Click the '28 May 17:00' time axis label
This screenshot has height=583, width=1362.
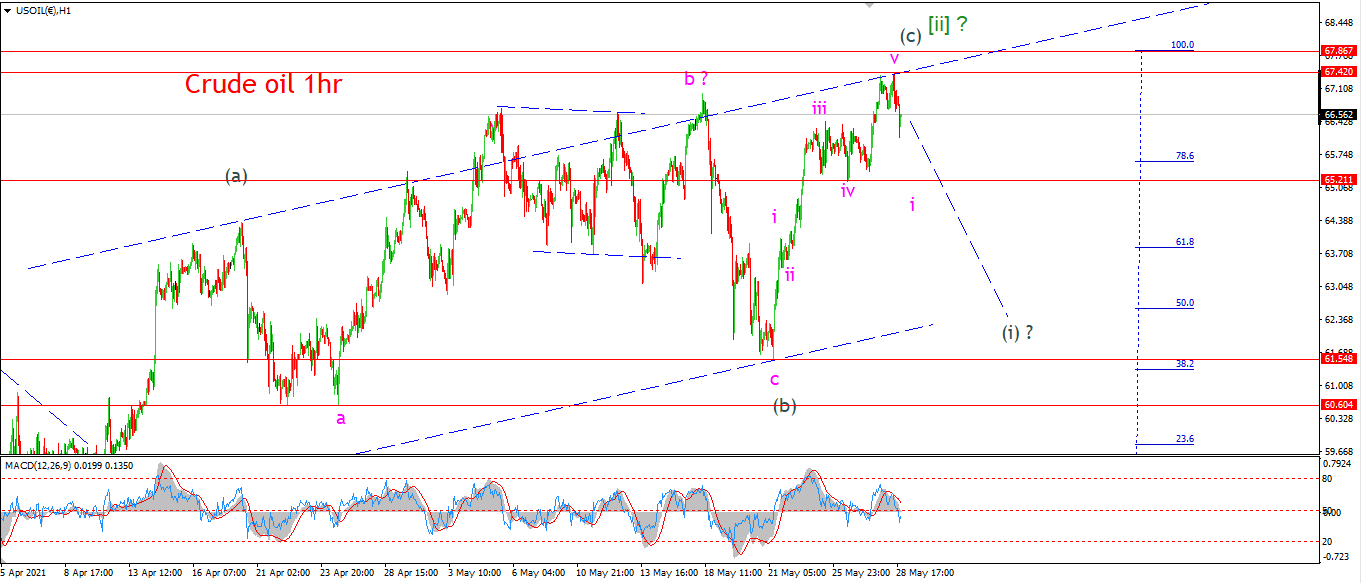coord(927,574)
